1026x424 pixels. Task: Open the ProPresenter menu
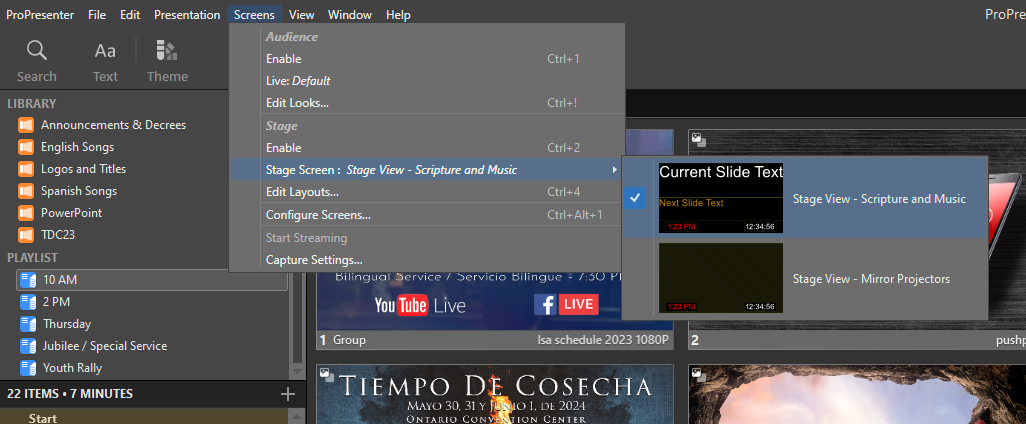click(x=40, y=14)
